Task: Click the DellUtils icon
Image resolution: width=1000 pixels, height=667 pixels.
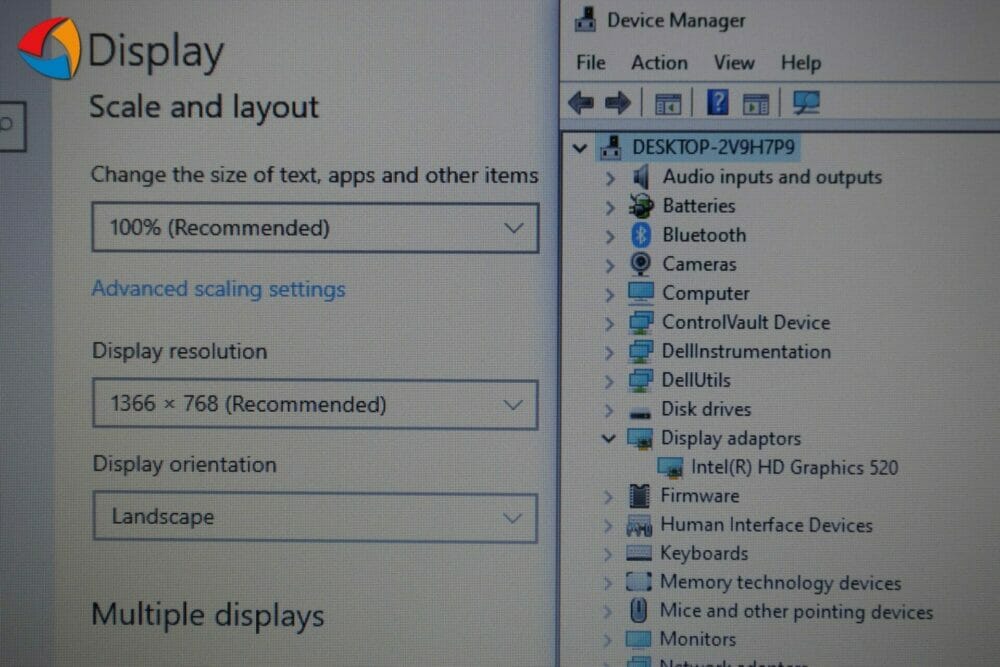Action: [640, 380]
